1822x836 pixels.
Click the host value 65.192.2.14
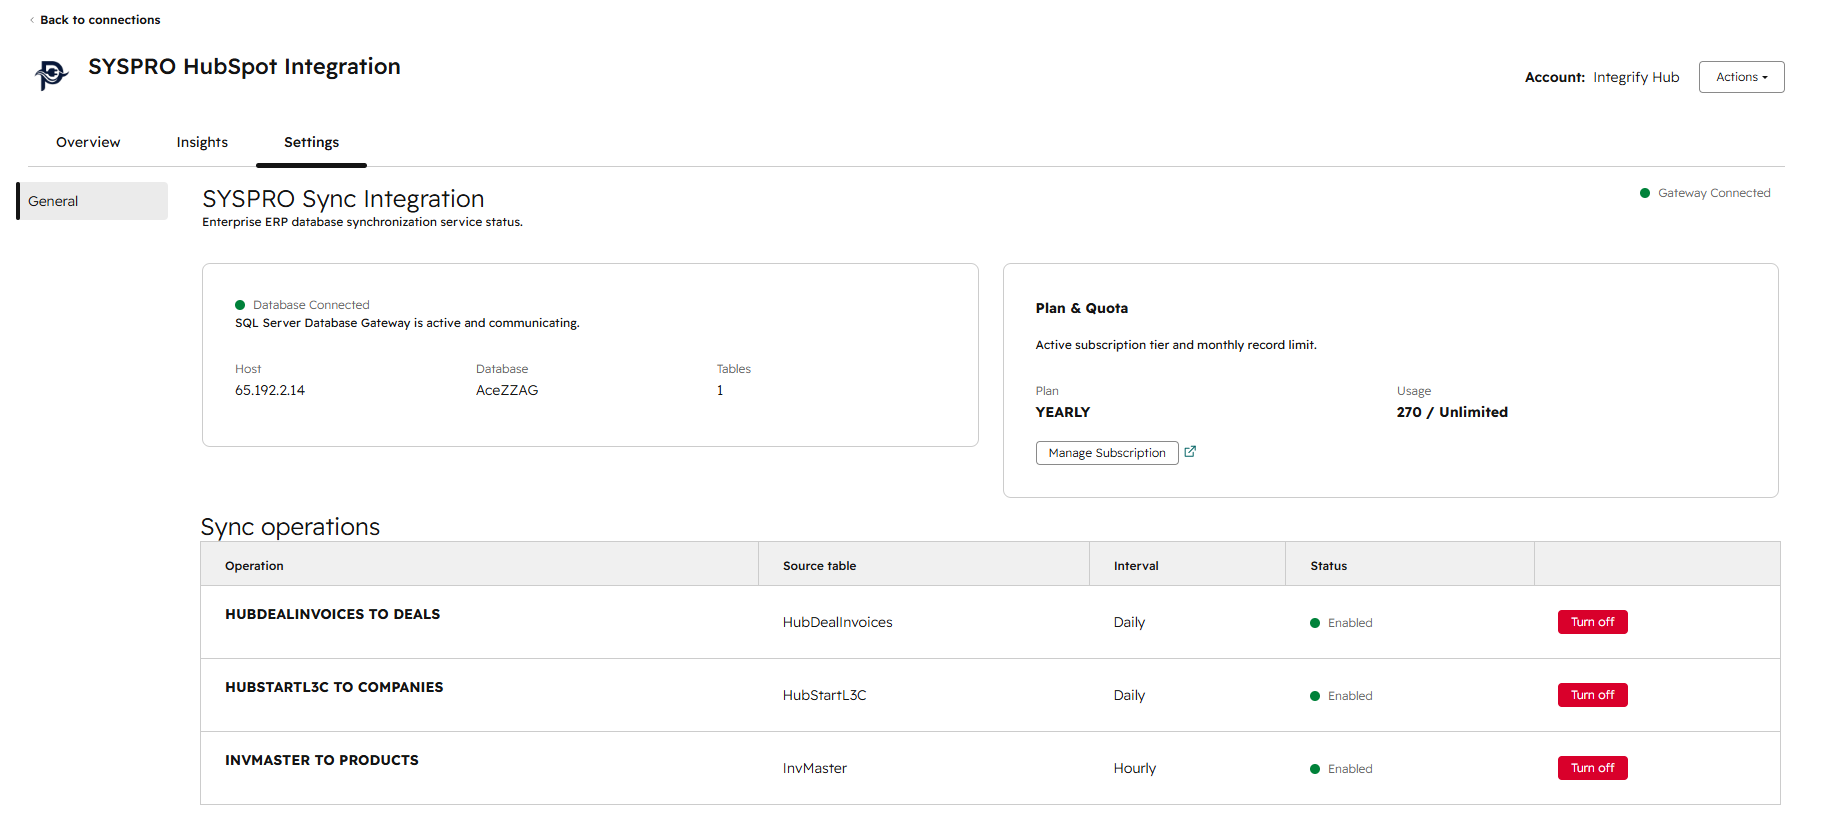click(x=270, y=390)
